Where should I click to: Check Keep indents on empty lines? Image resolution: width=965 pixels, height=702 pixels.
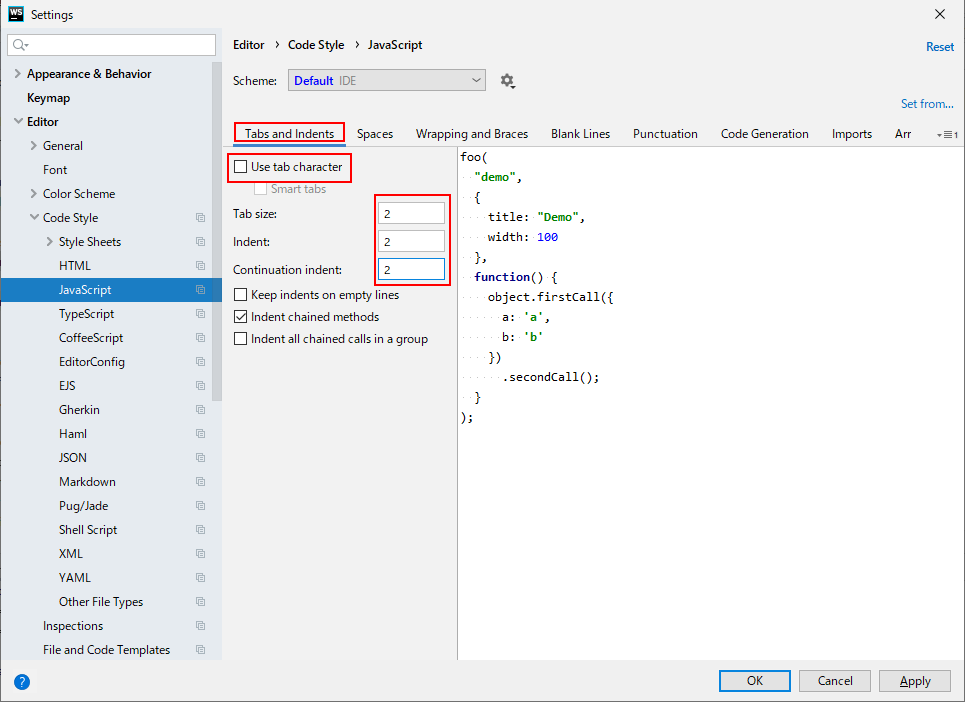tap(241, 295)
